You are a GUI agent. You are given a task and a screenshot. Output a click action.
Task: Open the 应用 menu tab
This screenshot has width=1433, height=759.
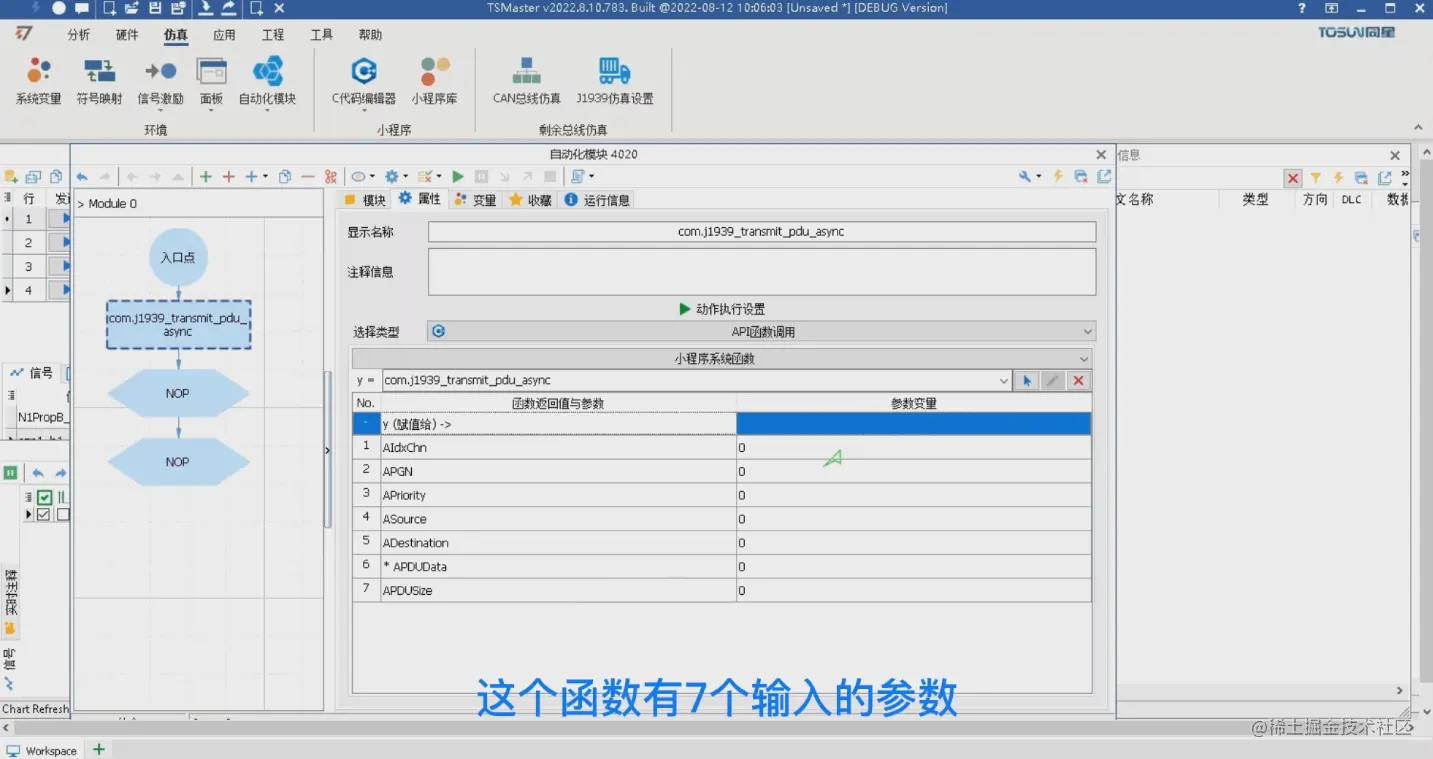pyautogui.click(x=224, y=35)
